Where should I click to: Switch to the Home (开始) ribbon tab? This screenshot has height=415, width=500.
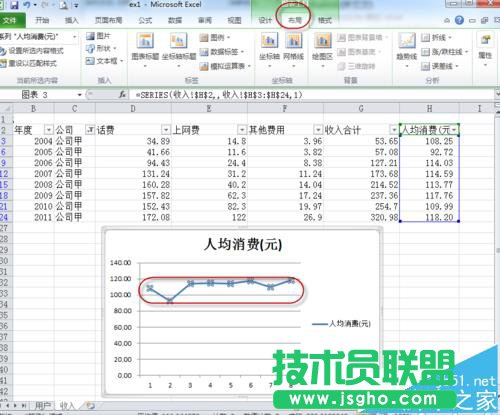tap(42, 20)
